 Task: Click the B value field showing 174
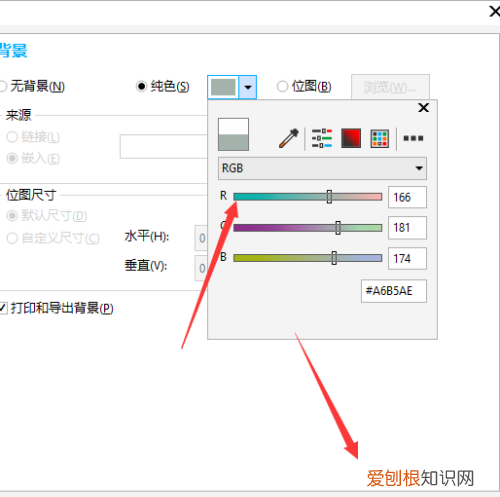[x=407, y=258]
